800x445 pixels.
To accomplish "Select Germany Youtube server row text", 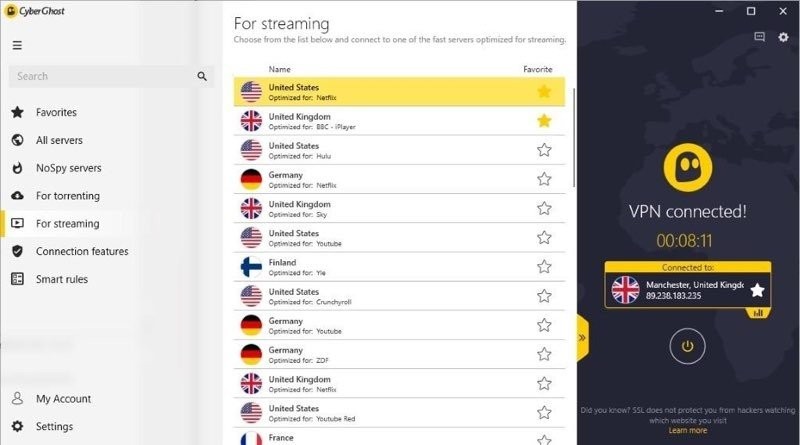I will pos(305,326).
